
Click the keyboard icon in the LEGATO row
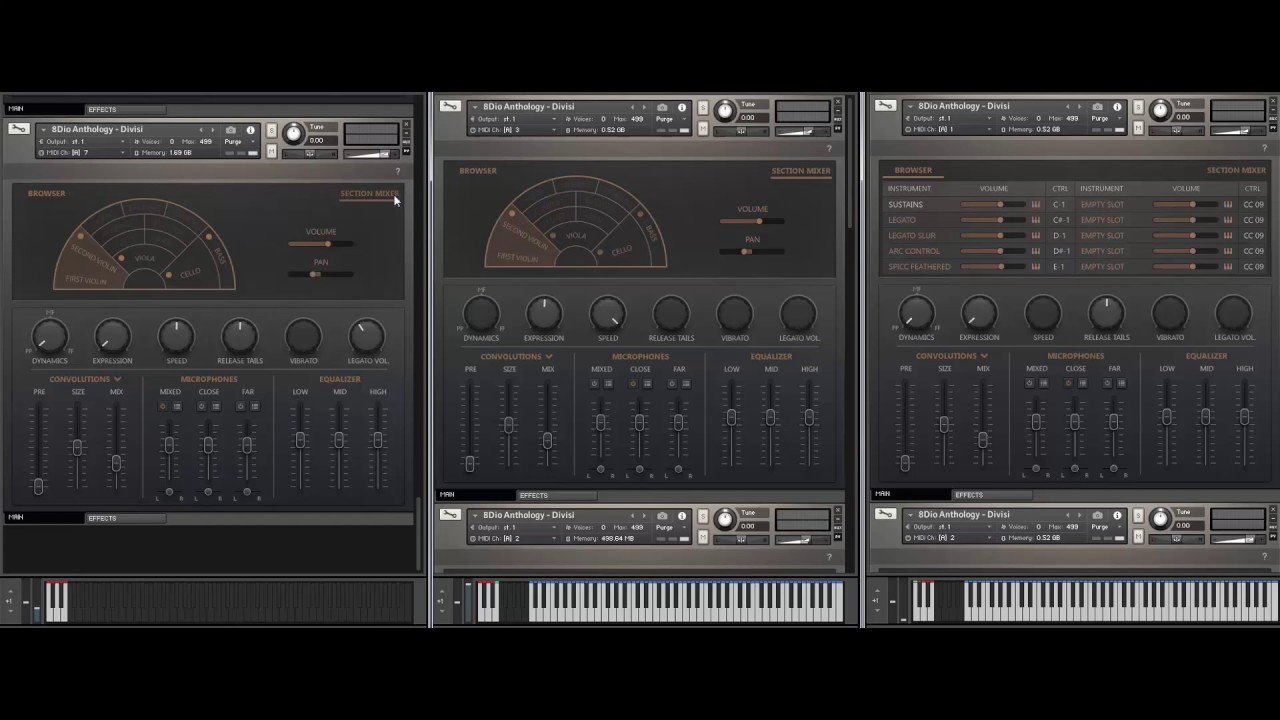click(x=1036, y=220)
